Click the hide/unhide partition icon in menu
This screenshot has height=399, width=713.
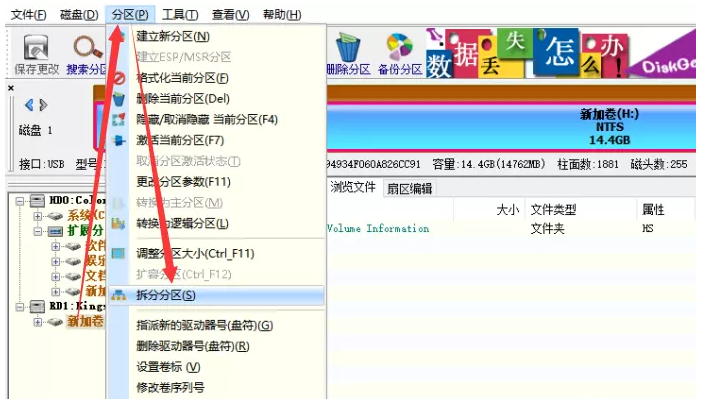coord(119,120)
